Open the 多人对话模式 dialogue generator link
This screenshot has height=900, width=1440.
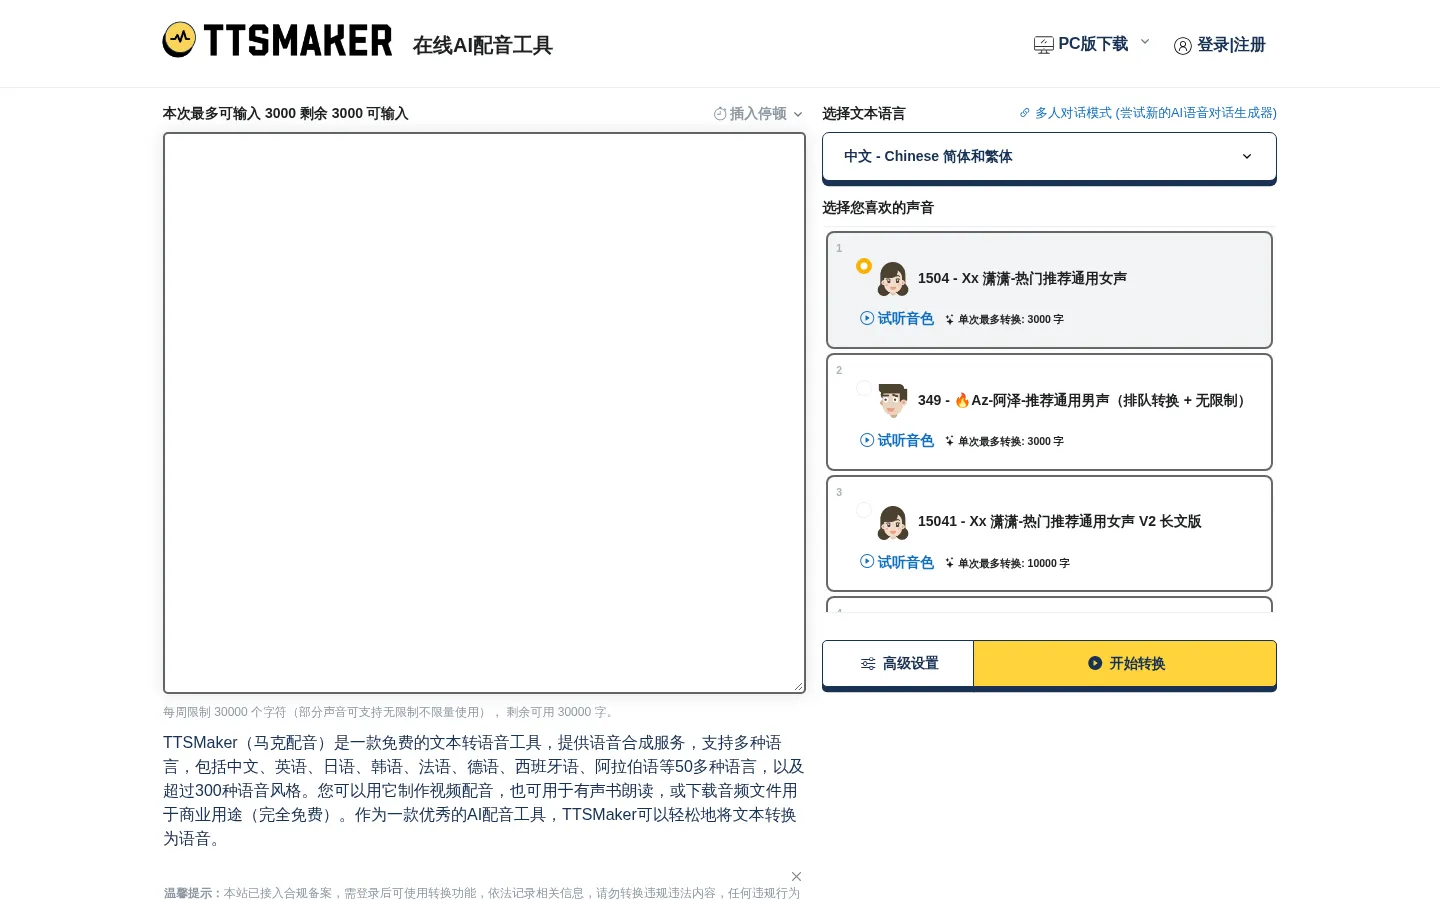(x=1155, y=113)
